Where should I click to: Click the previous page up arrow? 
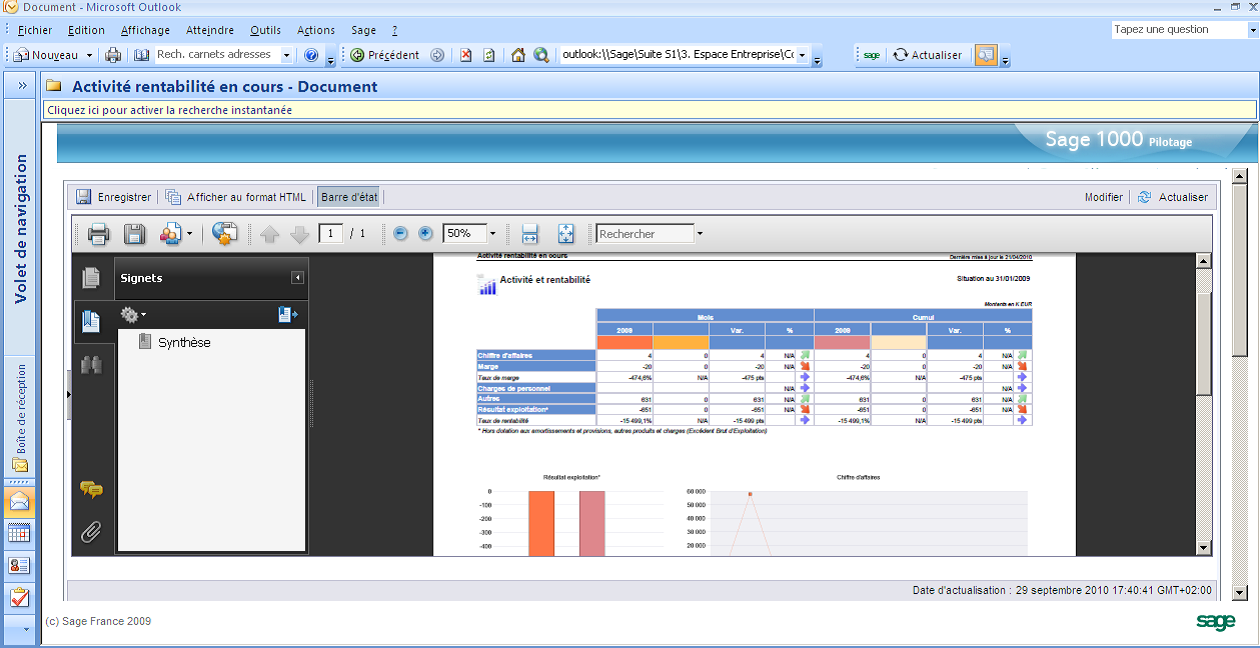click(x=269, y=234)
